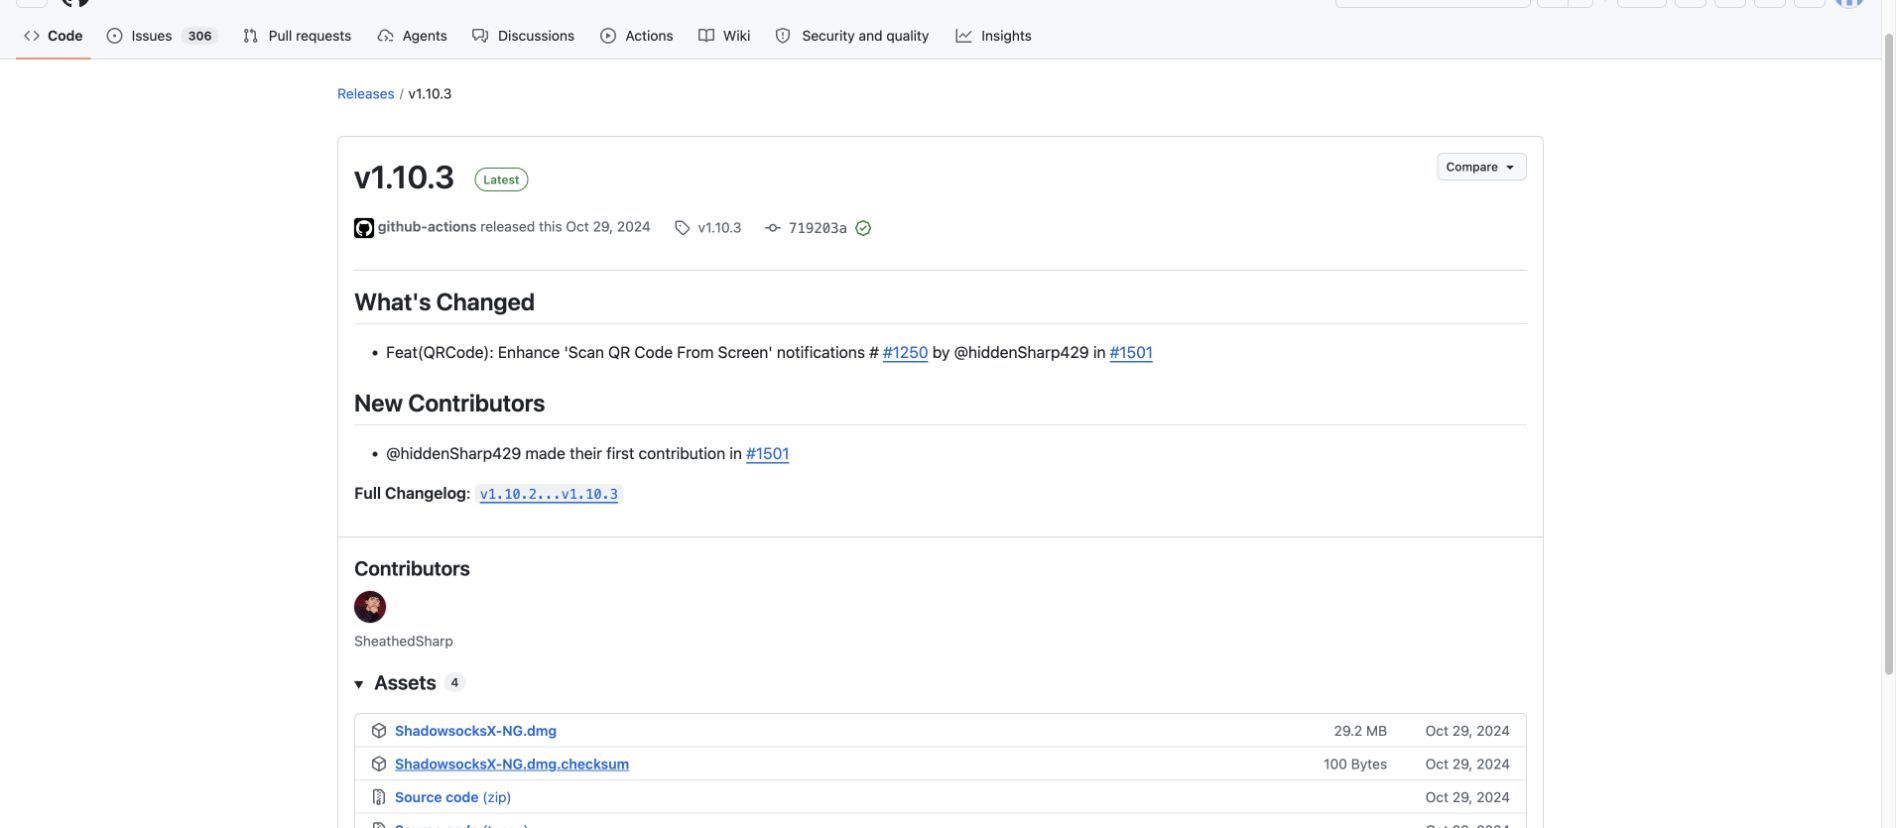Click the zip file icon for Source code
The image size is (1896, 828).
coord(379,797)
